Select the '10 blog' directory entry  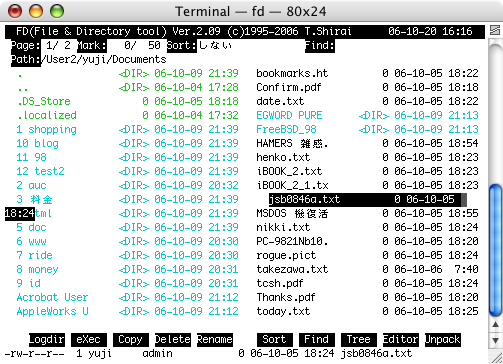(x=128, y=143)
